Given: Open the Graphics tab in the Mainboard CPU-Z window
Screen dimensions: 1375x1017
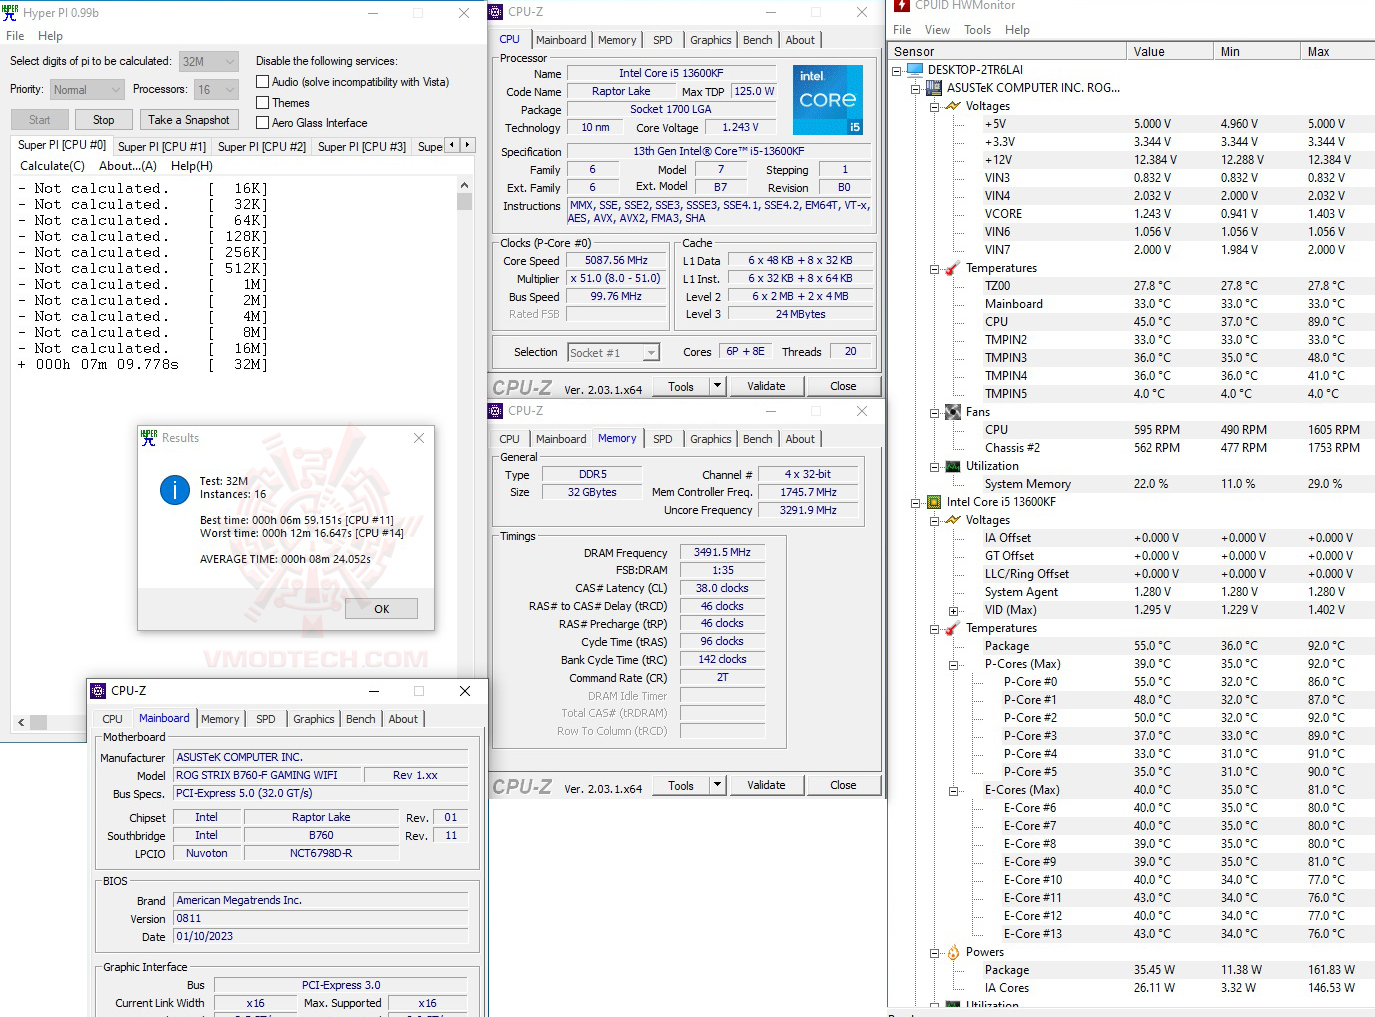Looking at the screenshot, I should pos(314,719).
